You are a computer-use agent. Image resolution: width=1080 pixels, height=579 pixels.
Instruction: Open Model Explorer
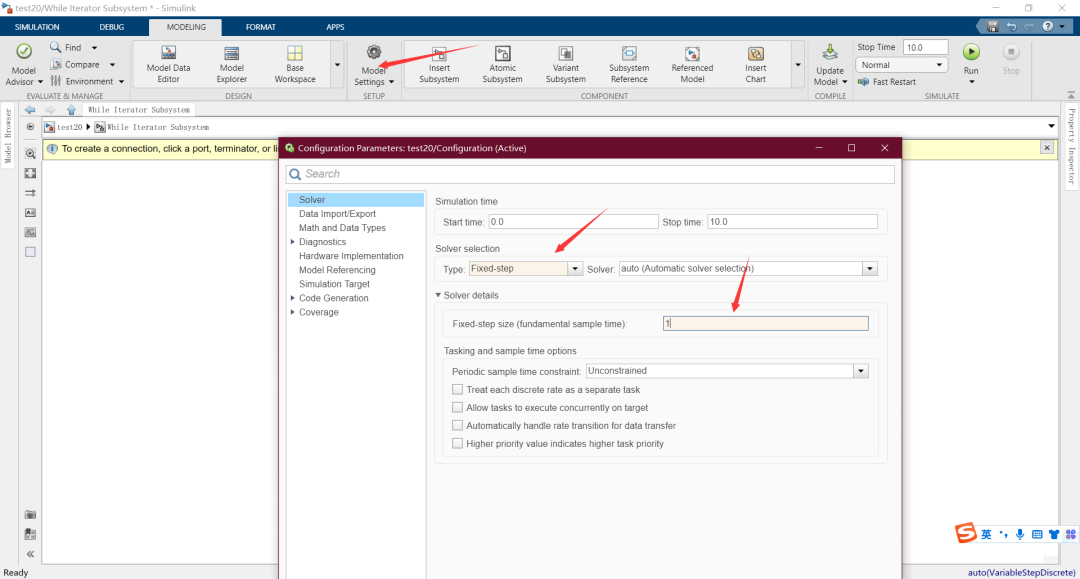pyautogui.click(x=231, y=64)
